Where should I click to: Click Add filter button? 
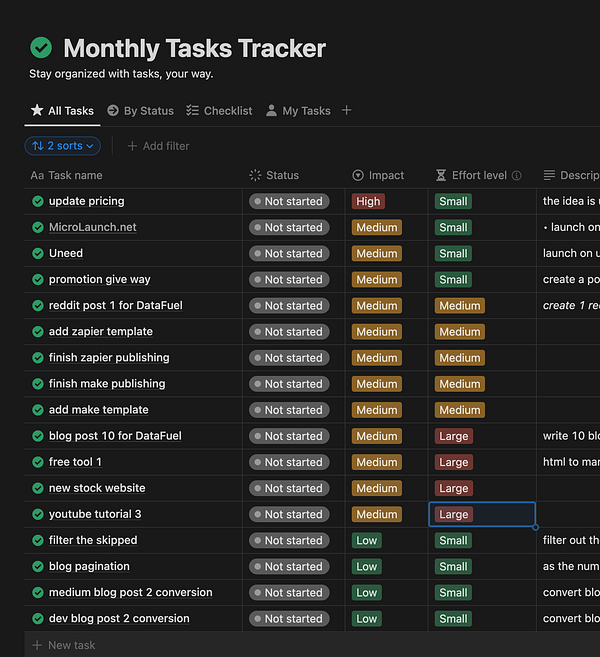click(158, 146)
